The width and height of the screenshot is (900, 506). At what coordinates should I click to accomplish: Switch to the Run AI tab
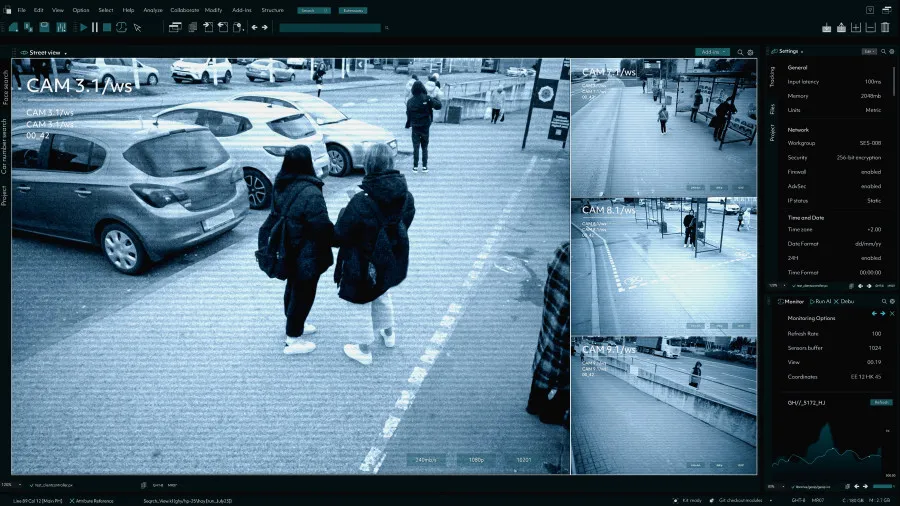pos(822,300)
